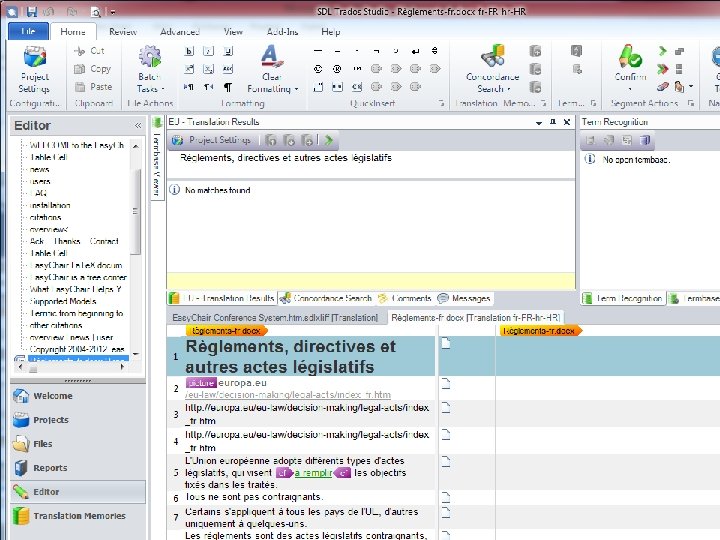The height and width of the screenshot is (540, 720).
Task: Click vertical scrollbar in Editor tree
Action: click(135, 211)
